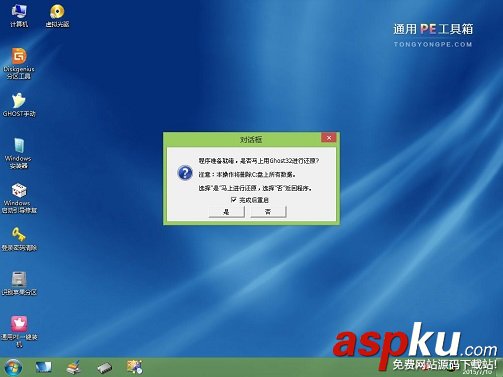The height and width of the screenshot is (377, 503).
Task: Open the Windows Start orb
Action: tap(13, 367)
